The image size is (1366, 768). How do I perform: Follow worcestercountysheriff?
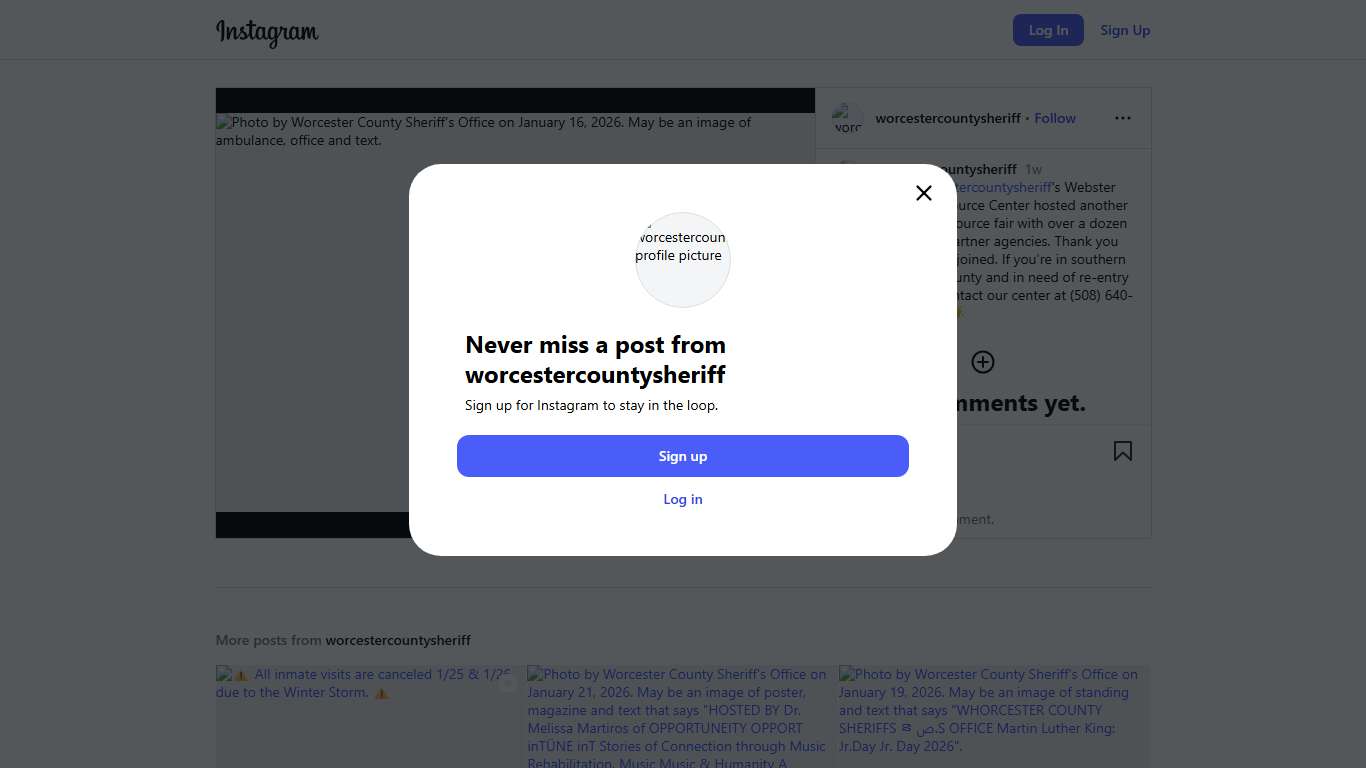tap(1055, 118)
